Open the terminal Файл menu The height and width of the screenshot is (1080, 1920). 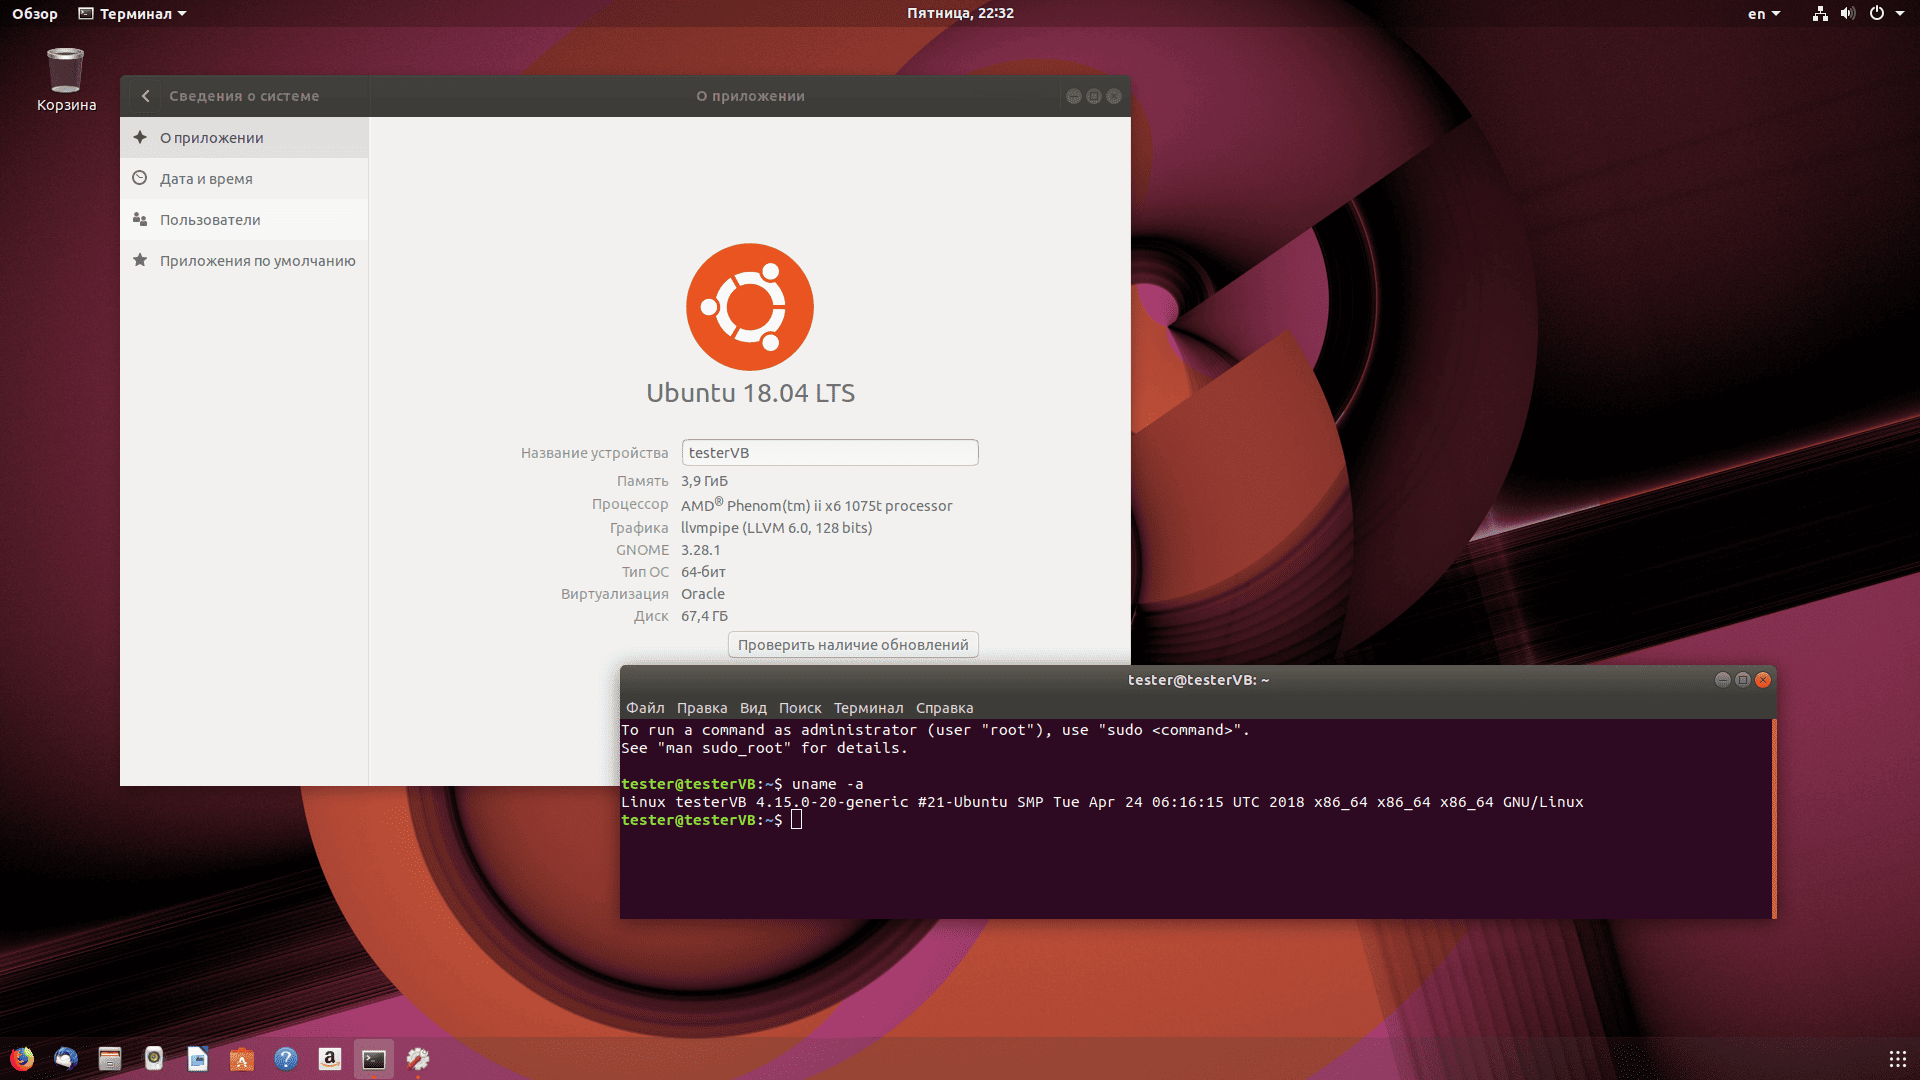[645, 708]
